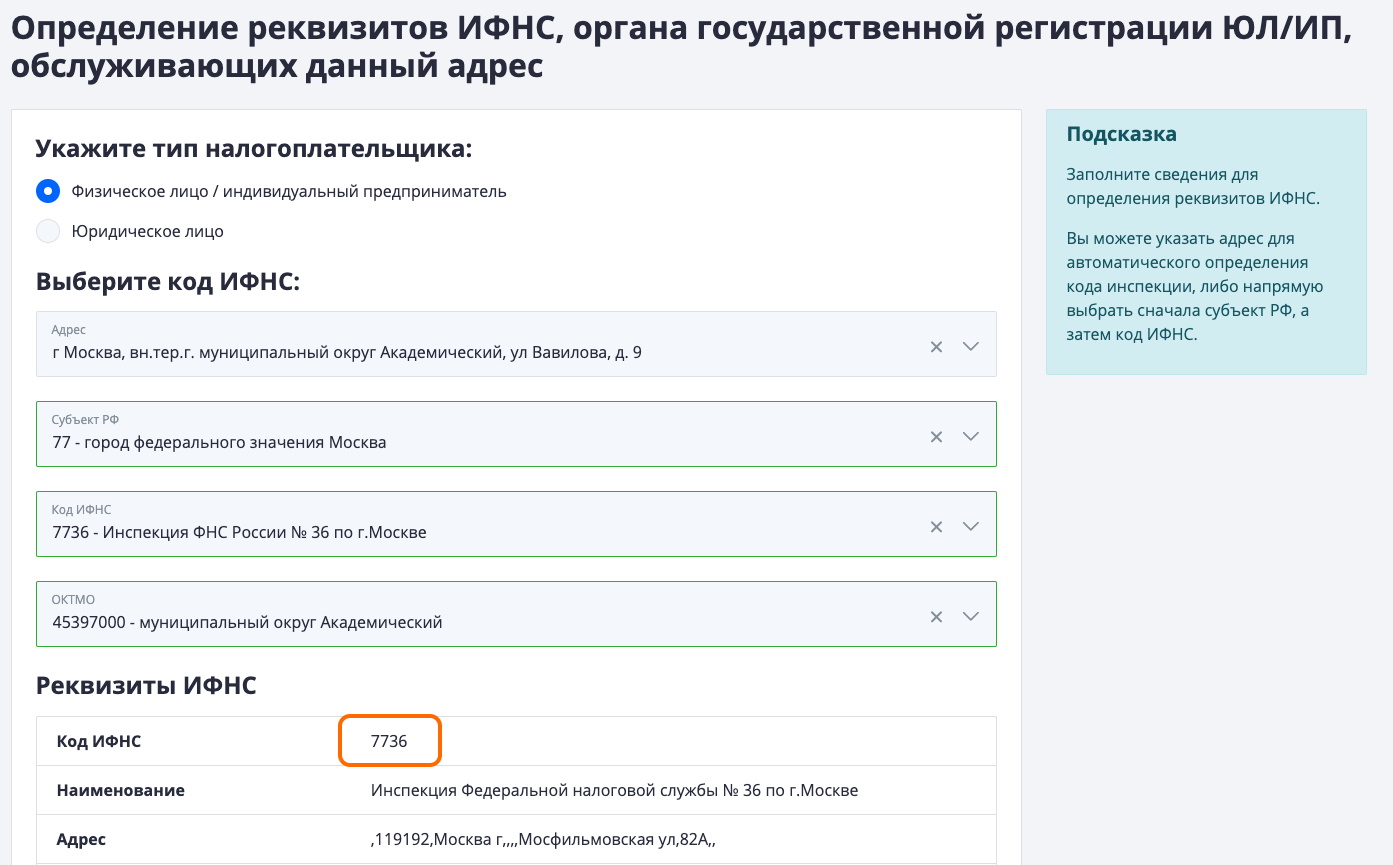Clear the ОКТМО field using X icon
The height and width of the screenshot is (865, 1393).
(x=936, y=617)
